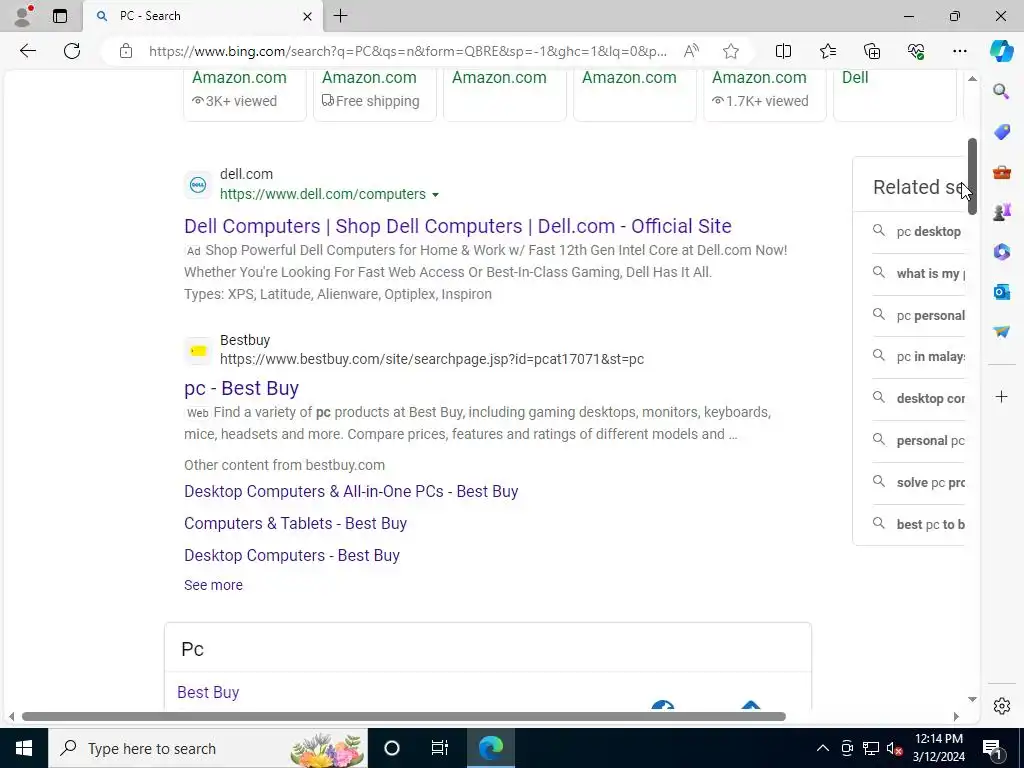Select related search pc in malaysia
Image resolution: width=1024 pixels, height=768 pixels.
click(919, 357)
